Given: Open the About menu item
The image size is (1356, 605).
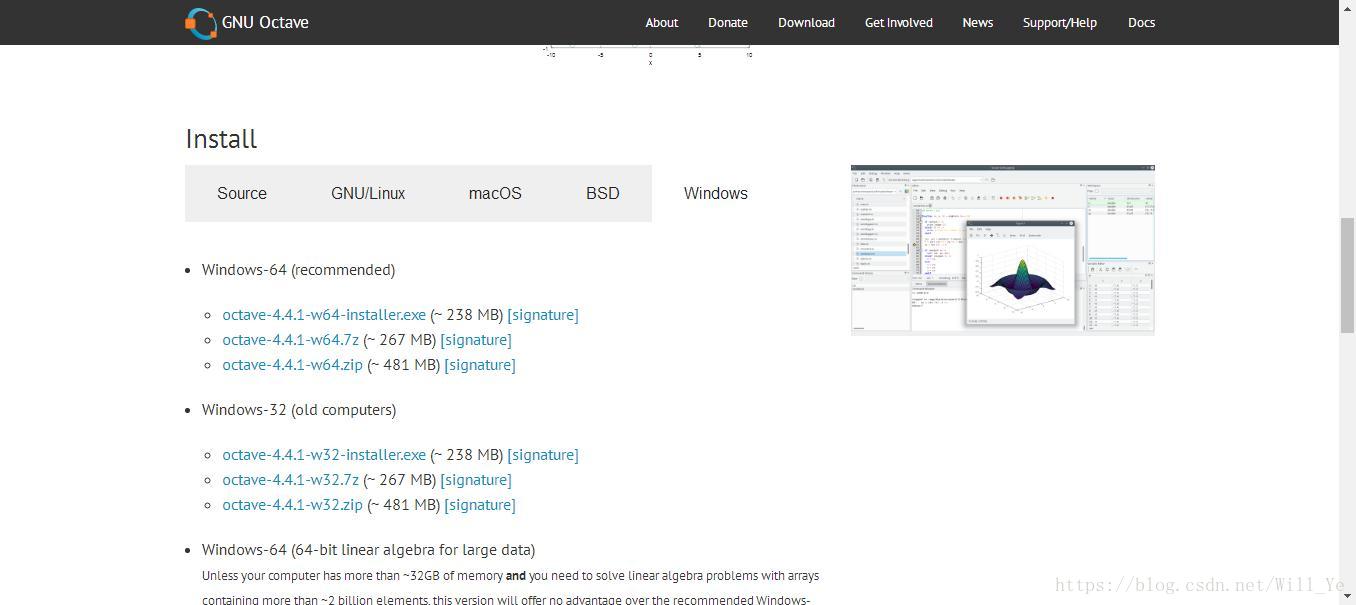Looking at the screenshot, I should click(x=661, y=23).
